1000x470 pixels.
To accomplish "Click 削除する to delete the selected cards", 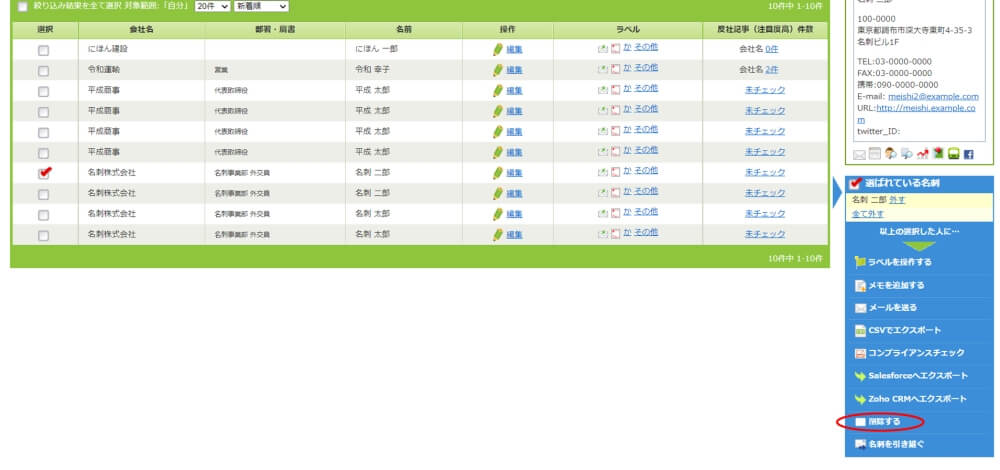I will point(883,422).
